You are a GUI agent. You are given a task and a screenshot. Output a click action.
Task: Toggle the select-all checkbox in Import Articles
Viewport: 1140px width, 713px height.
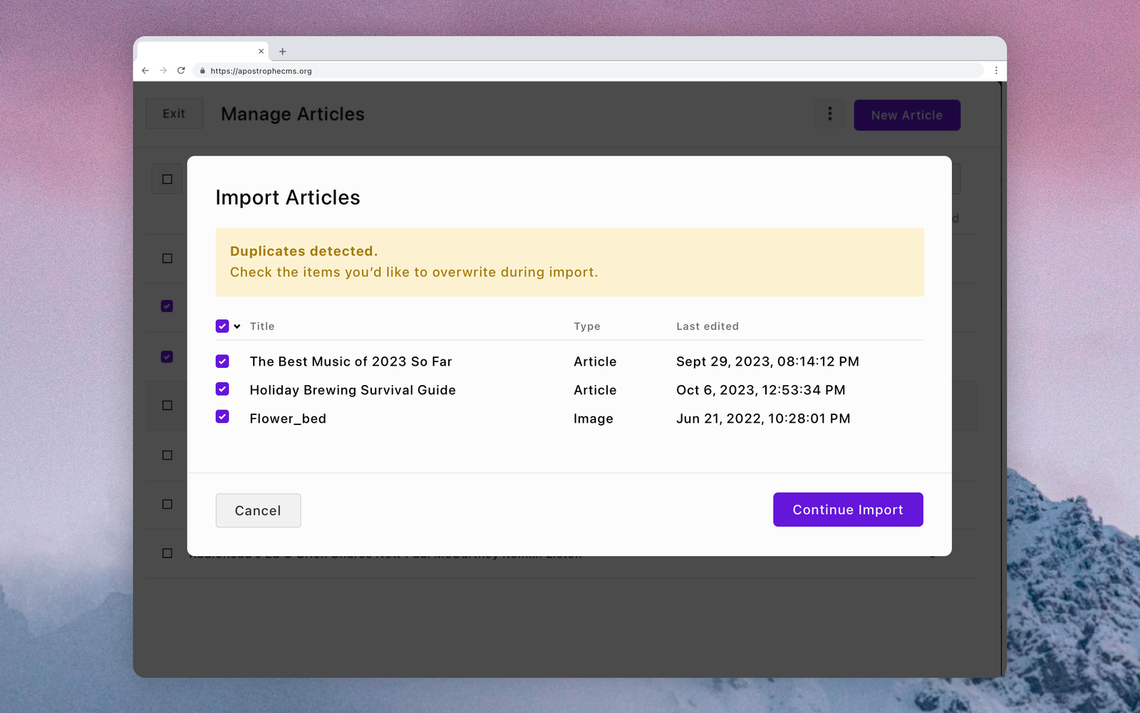222,326
